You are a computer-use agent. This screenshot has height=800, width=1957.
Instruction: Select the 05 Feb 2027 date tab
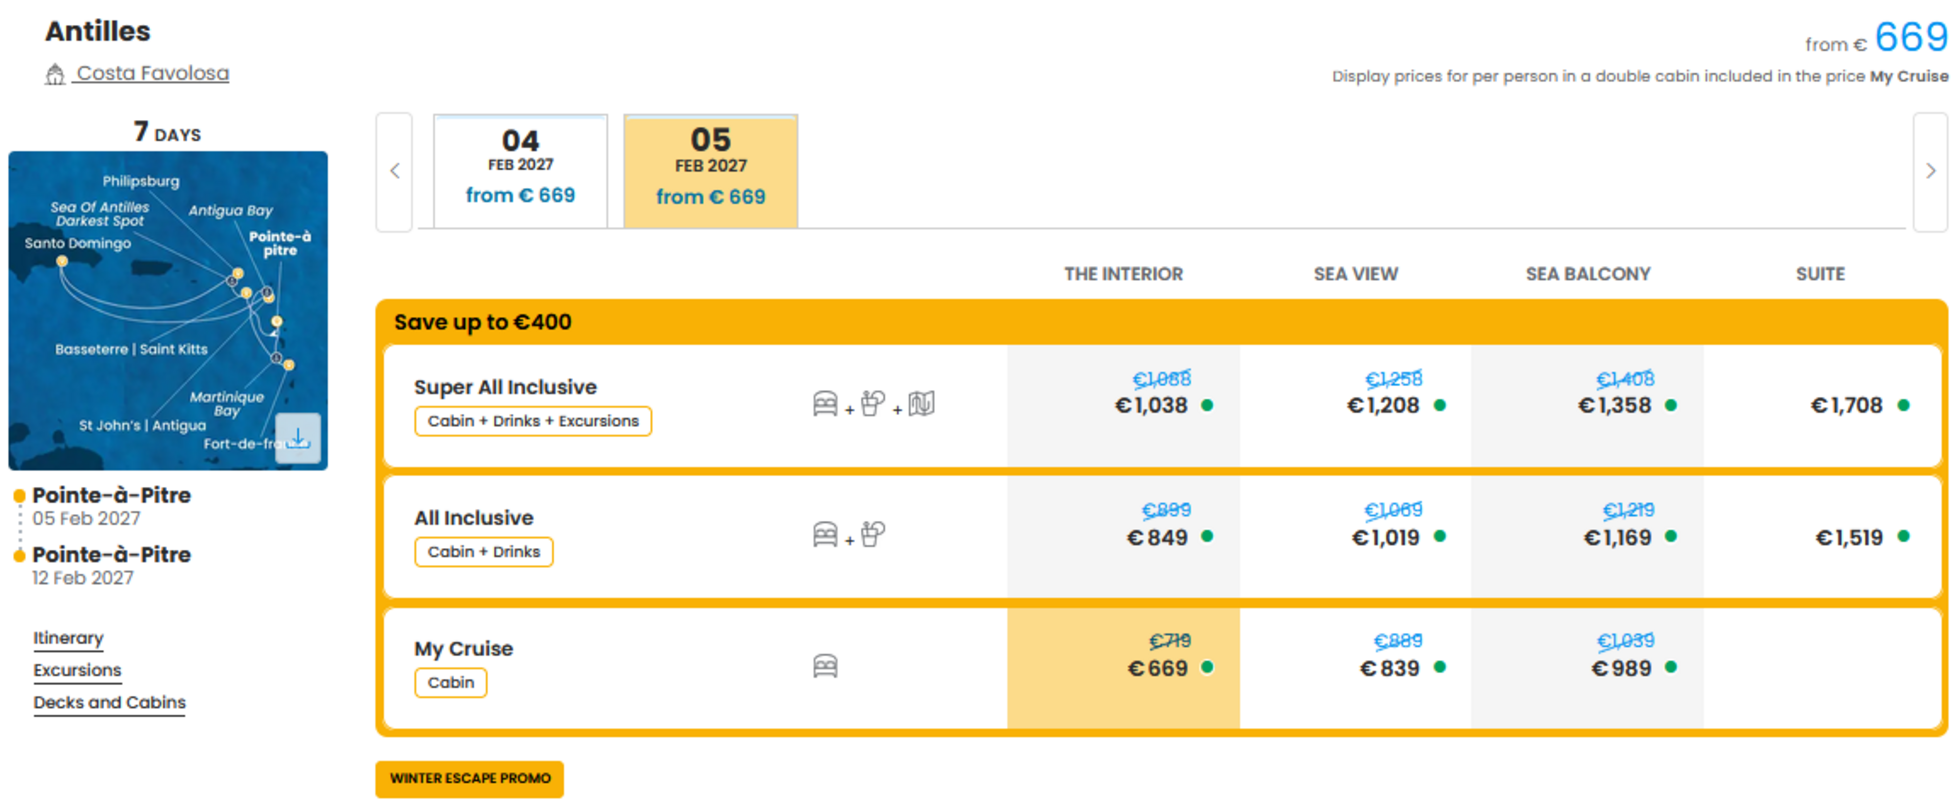coord(711,171)
